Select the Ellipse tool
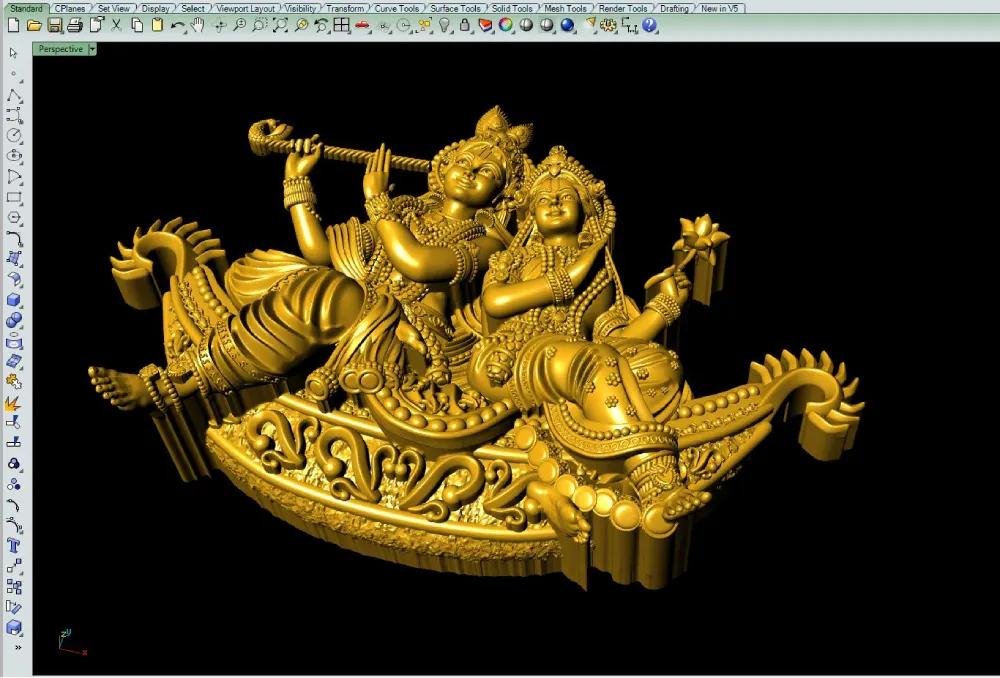The width and height of the screenshot is (1000, 678). point(13,156)
